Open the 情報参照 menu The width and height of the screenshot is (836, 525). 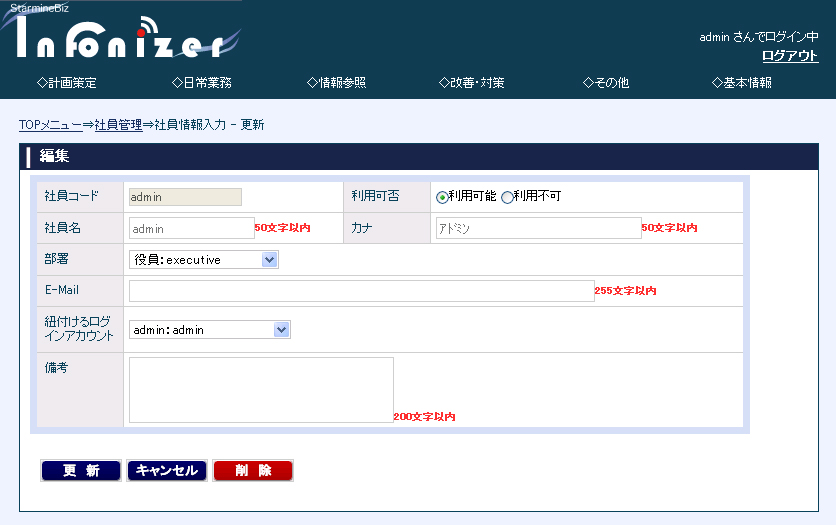(336, 83)
